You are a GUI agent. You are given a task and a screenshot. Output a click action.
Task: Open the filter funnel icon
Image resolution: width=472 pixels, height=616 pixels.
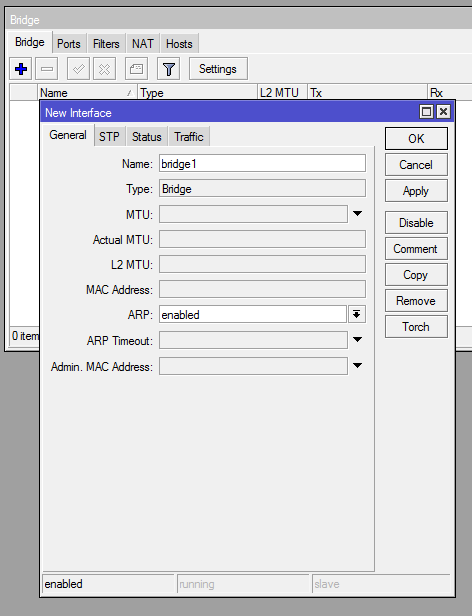169,69
